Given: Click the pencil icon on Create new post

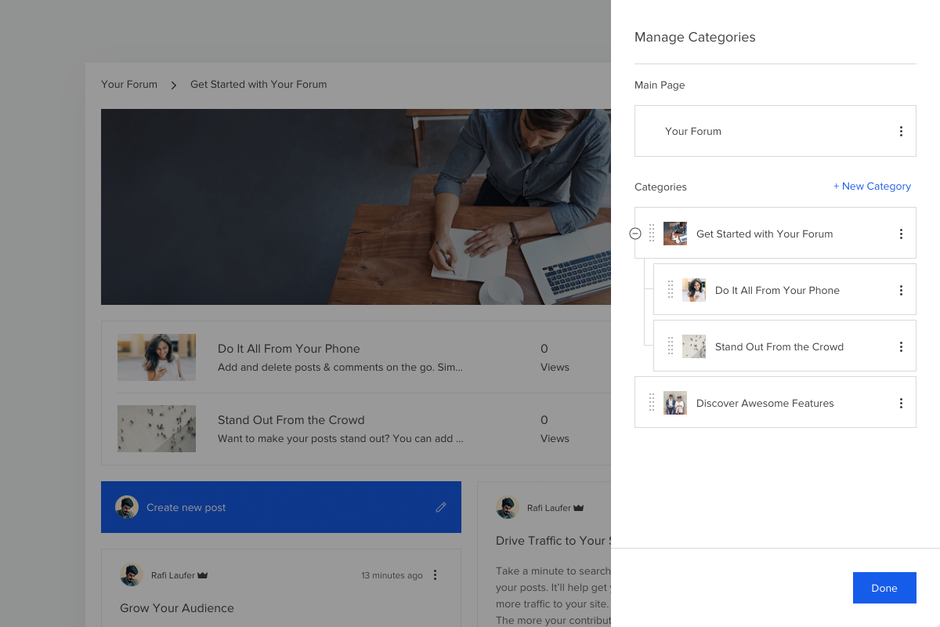Looking at the screenshot, I should click(441, 507).
